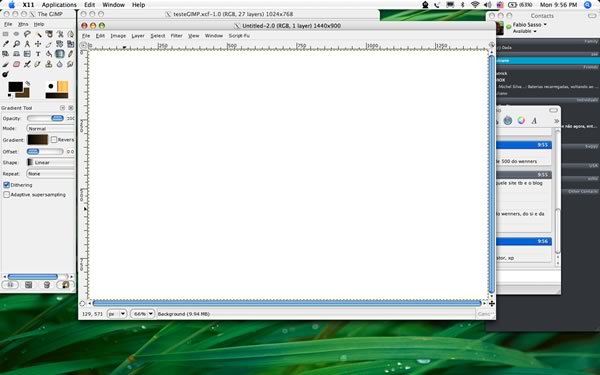Select the Scissors Select tool

(x=60, y=34)
